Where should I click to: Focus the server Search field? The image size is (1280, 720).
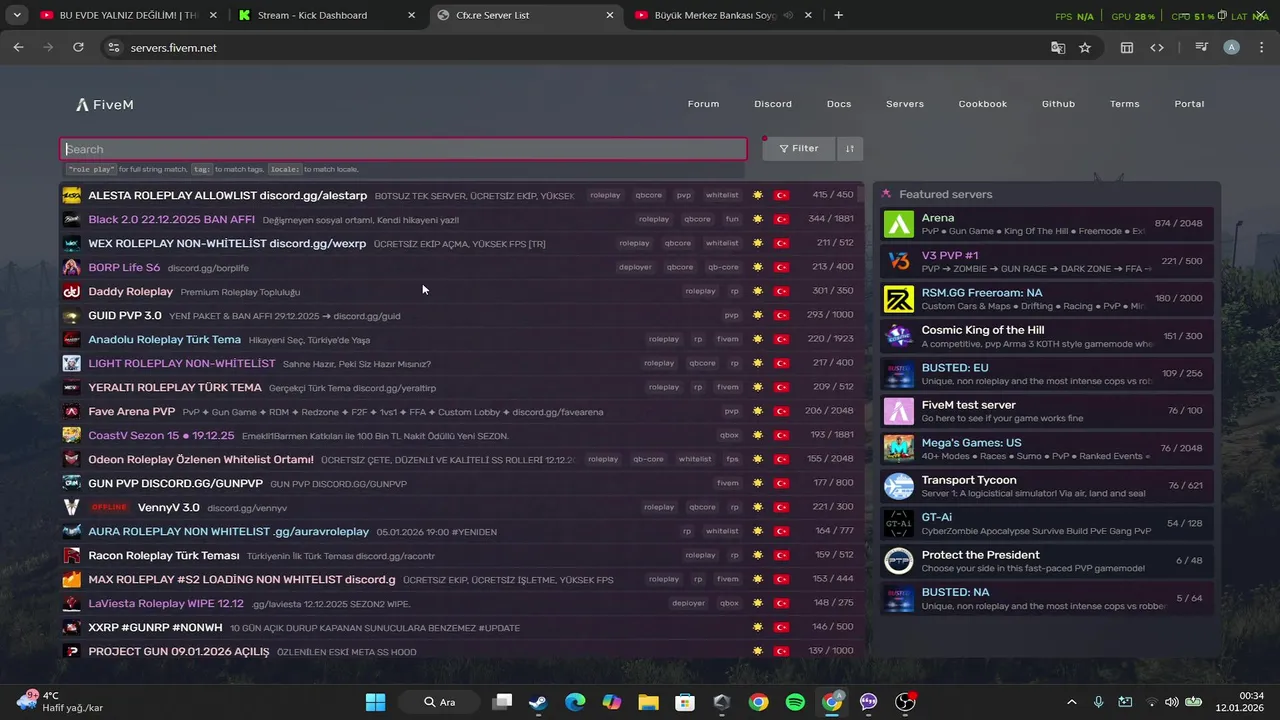coord(403,149)
